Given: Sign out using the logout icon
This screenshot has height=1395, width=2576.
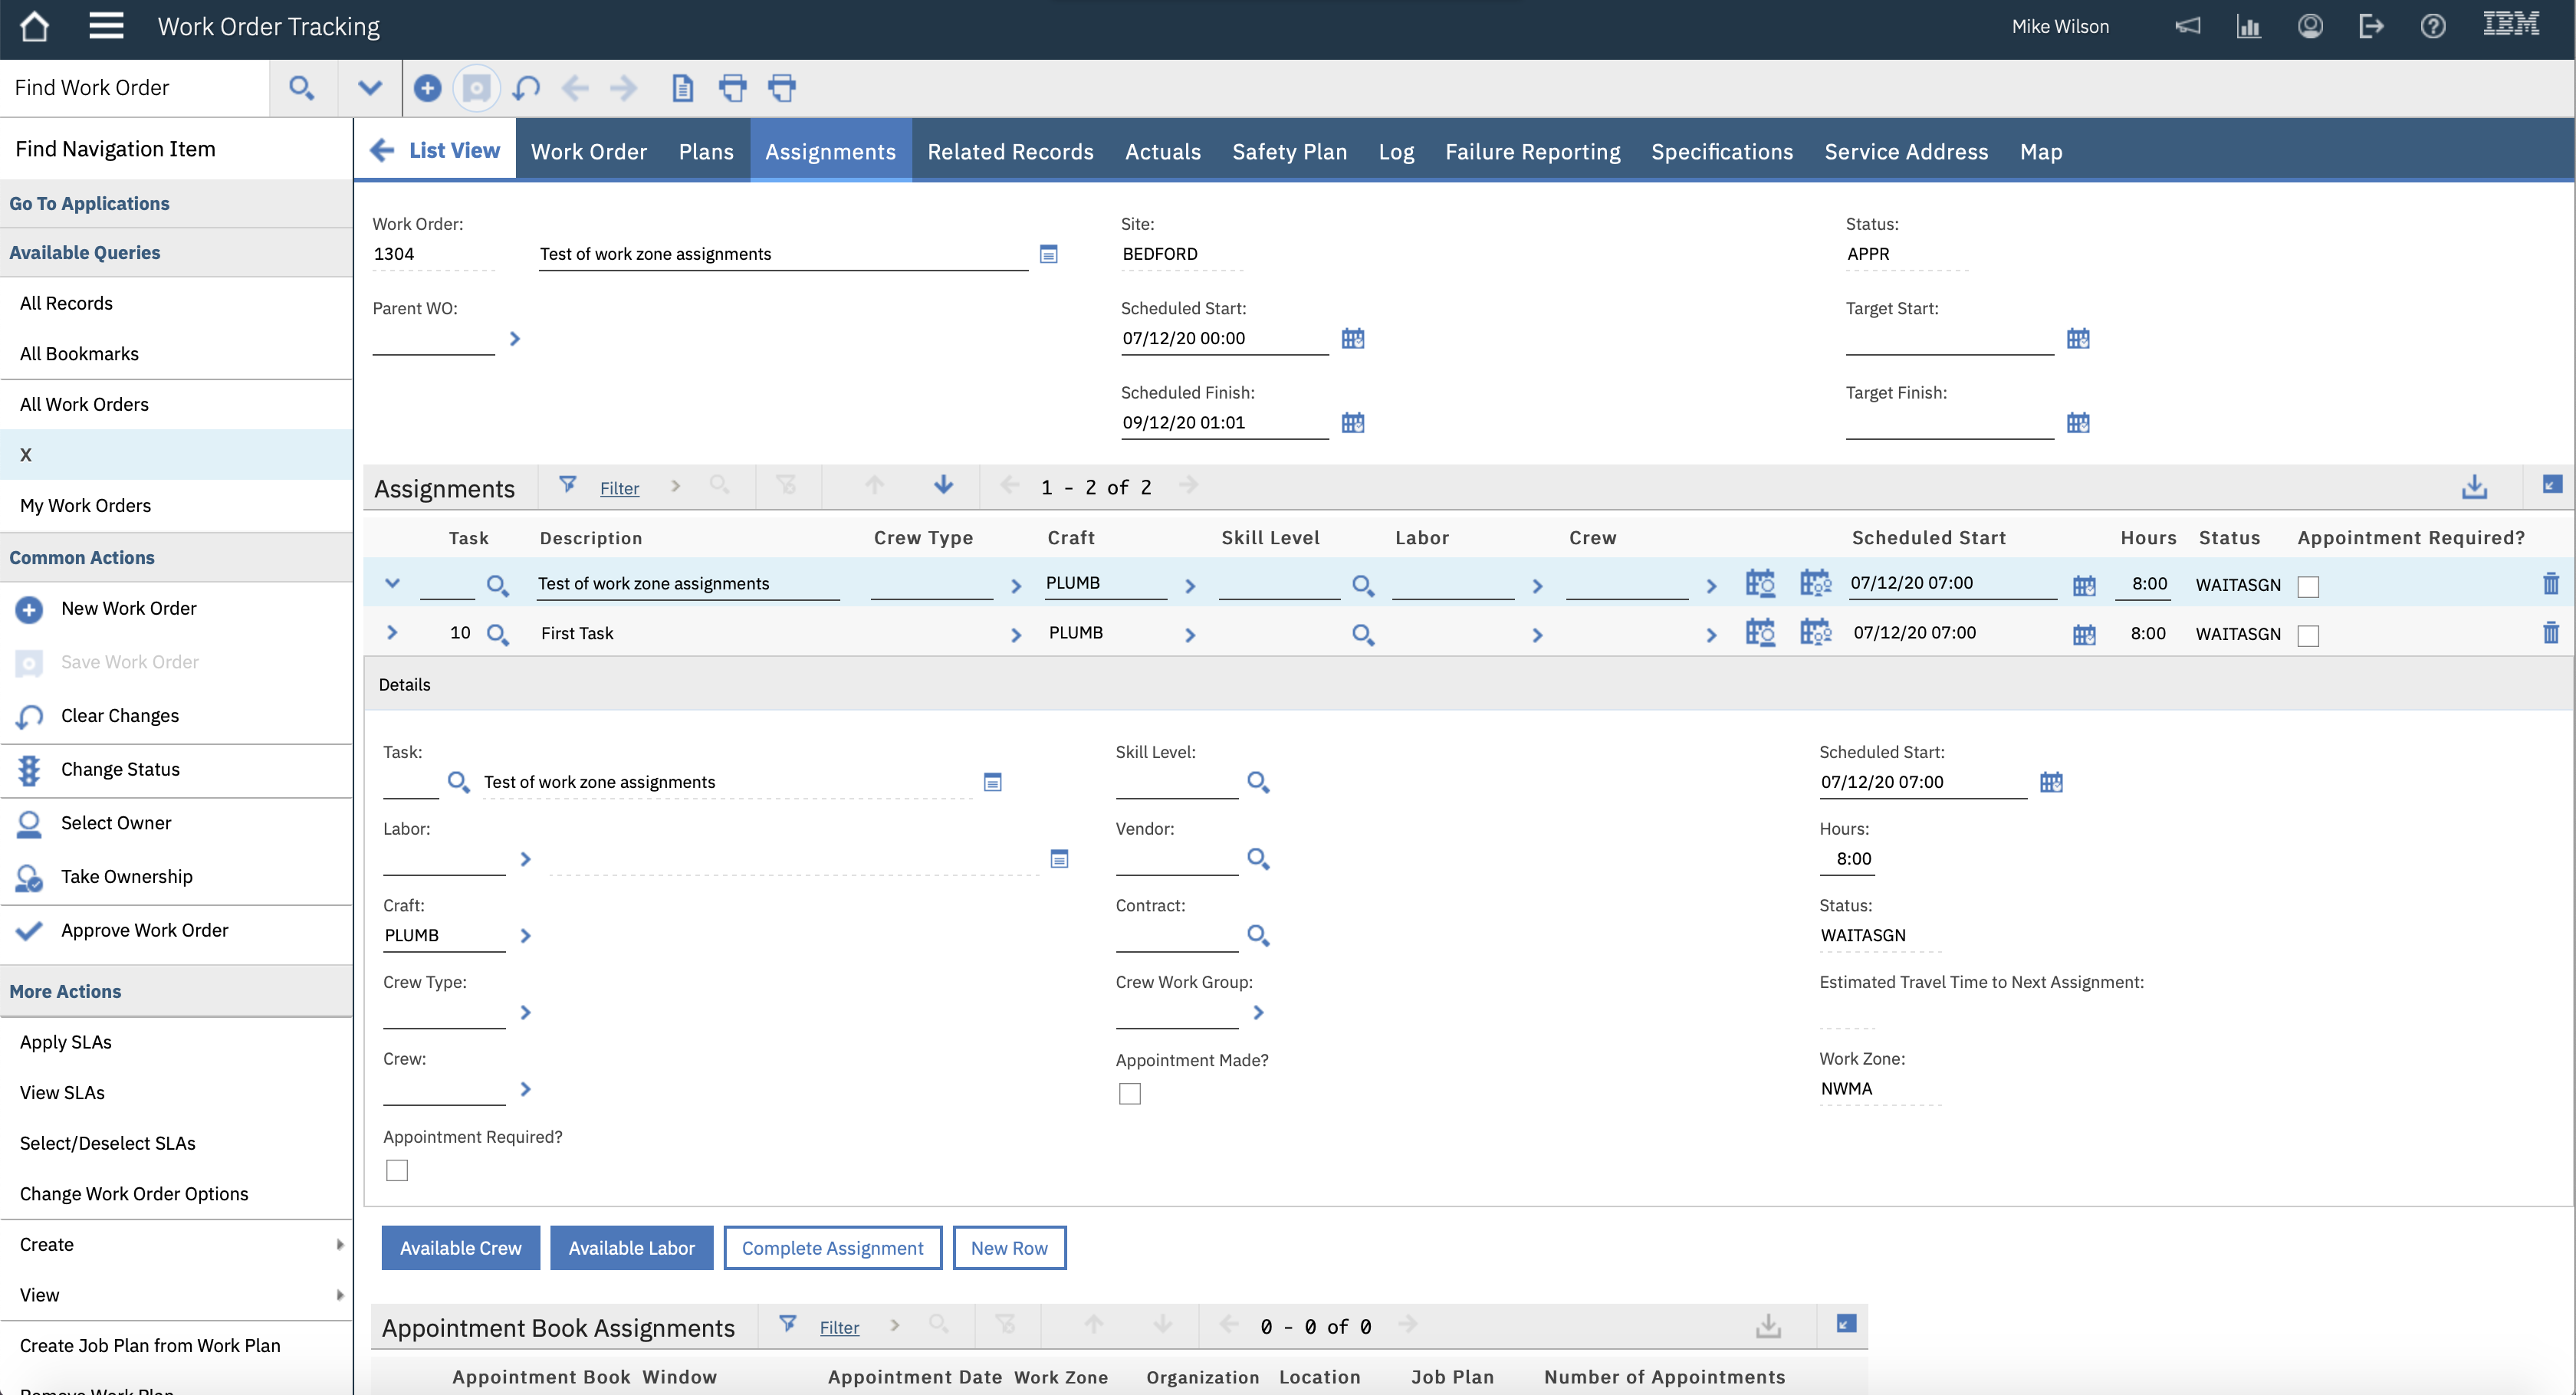Looking at the screenshot, I should point(2372,26).
